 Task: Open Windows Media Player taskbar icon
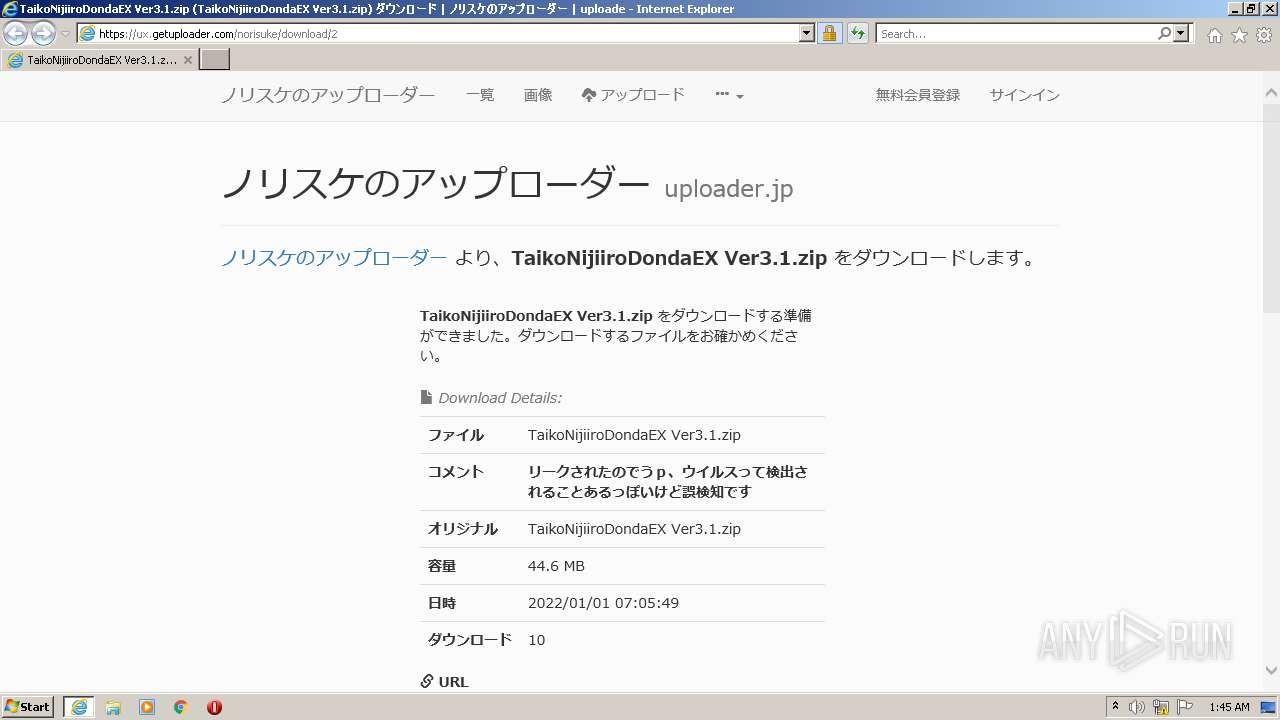[x=147, y=707]
